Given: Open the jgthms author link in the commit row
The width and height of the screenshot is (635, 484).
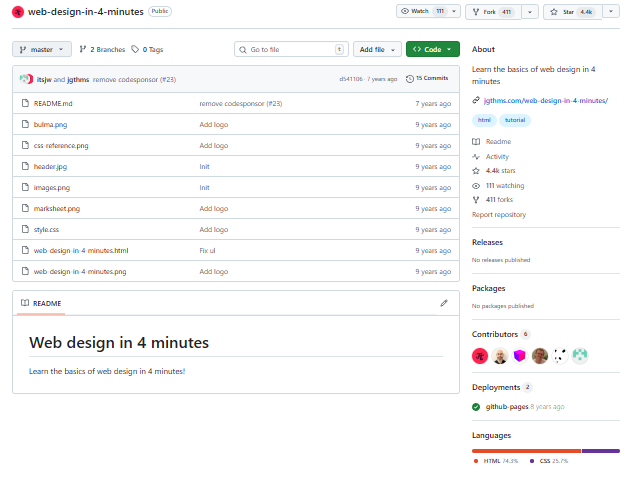Looking at the screenshot, I should pos(78,79).
